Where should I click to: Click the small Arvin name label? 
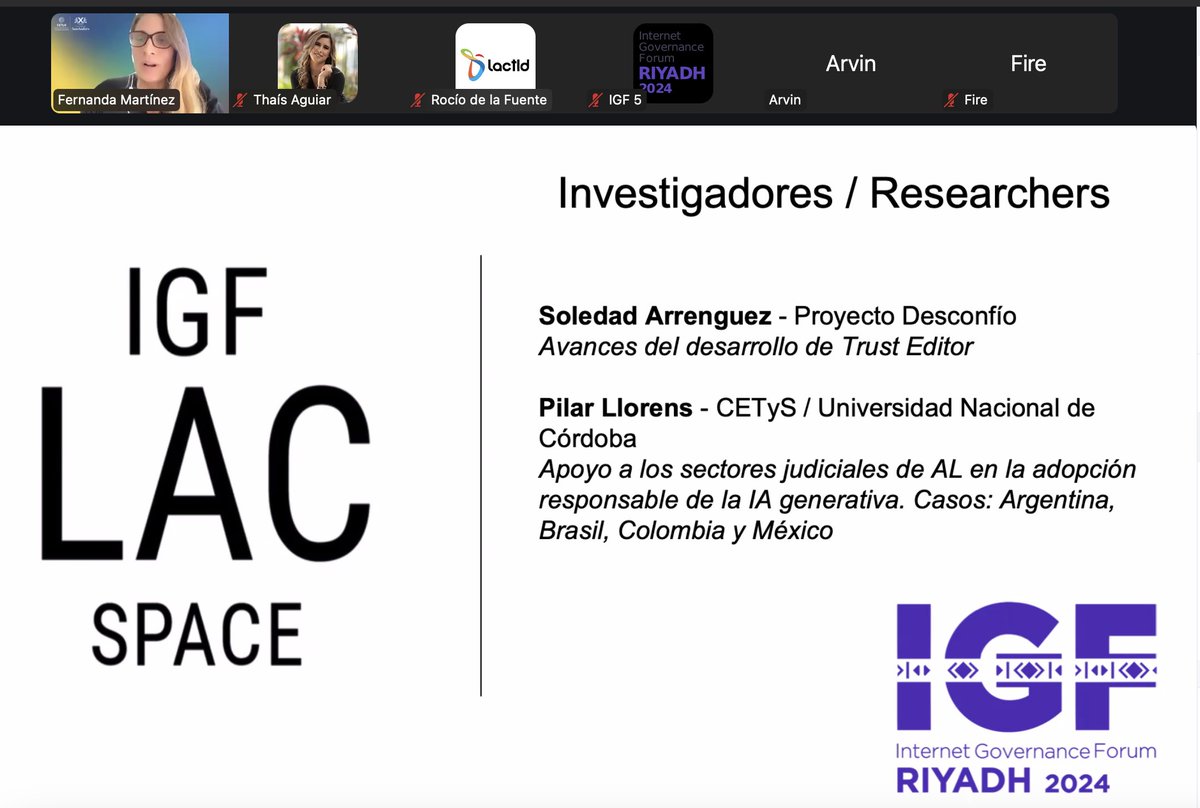(x=785, y=100)
